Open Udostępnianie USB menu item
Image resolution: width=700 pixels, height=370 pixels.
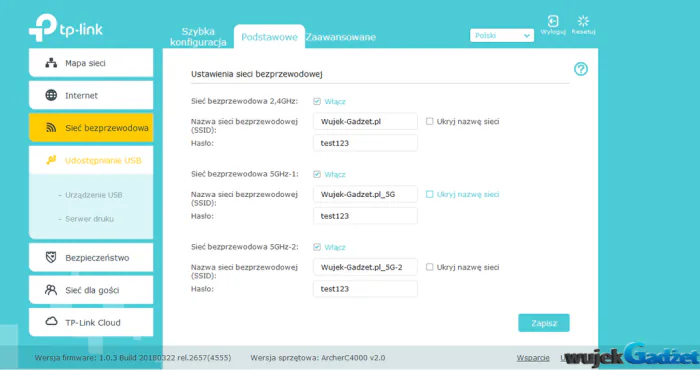[x=91, y=160]
